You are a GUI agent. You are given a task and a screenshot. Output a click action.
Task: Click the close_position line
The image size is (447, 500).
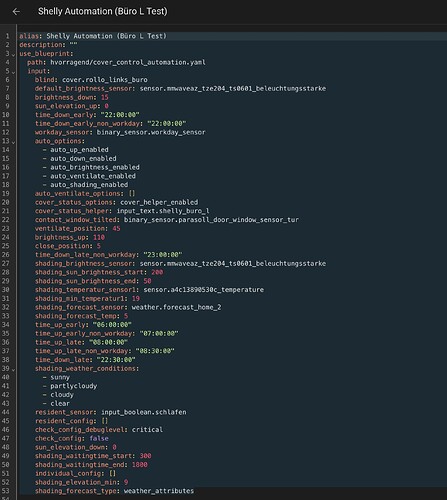click(68, 246)
